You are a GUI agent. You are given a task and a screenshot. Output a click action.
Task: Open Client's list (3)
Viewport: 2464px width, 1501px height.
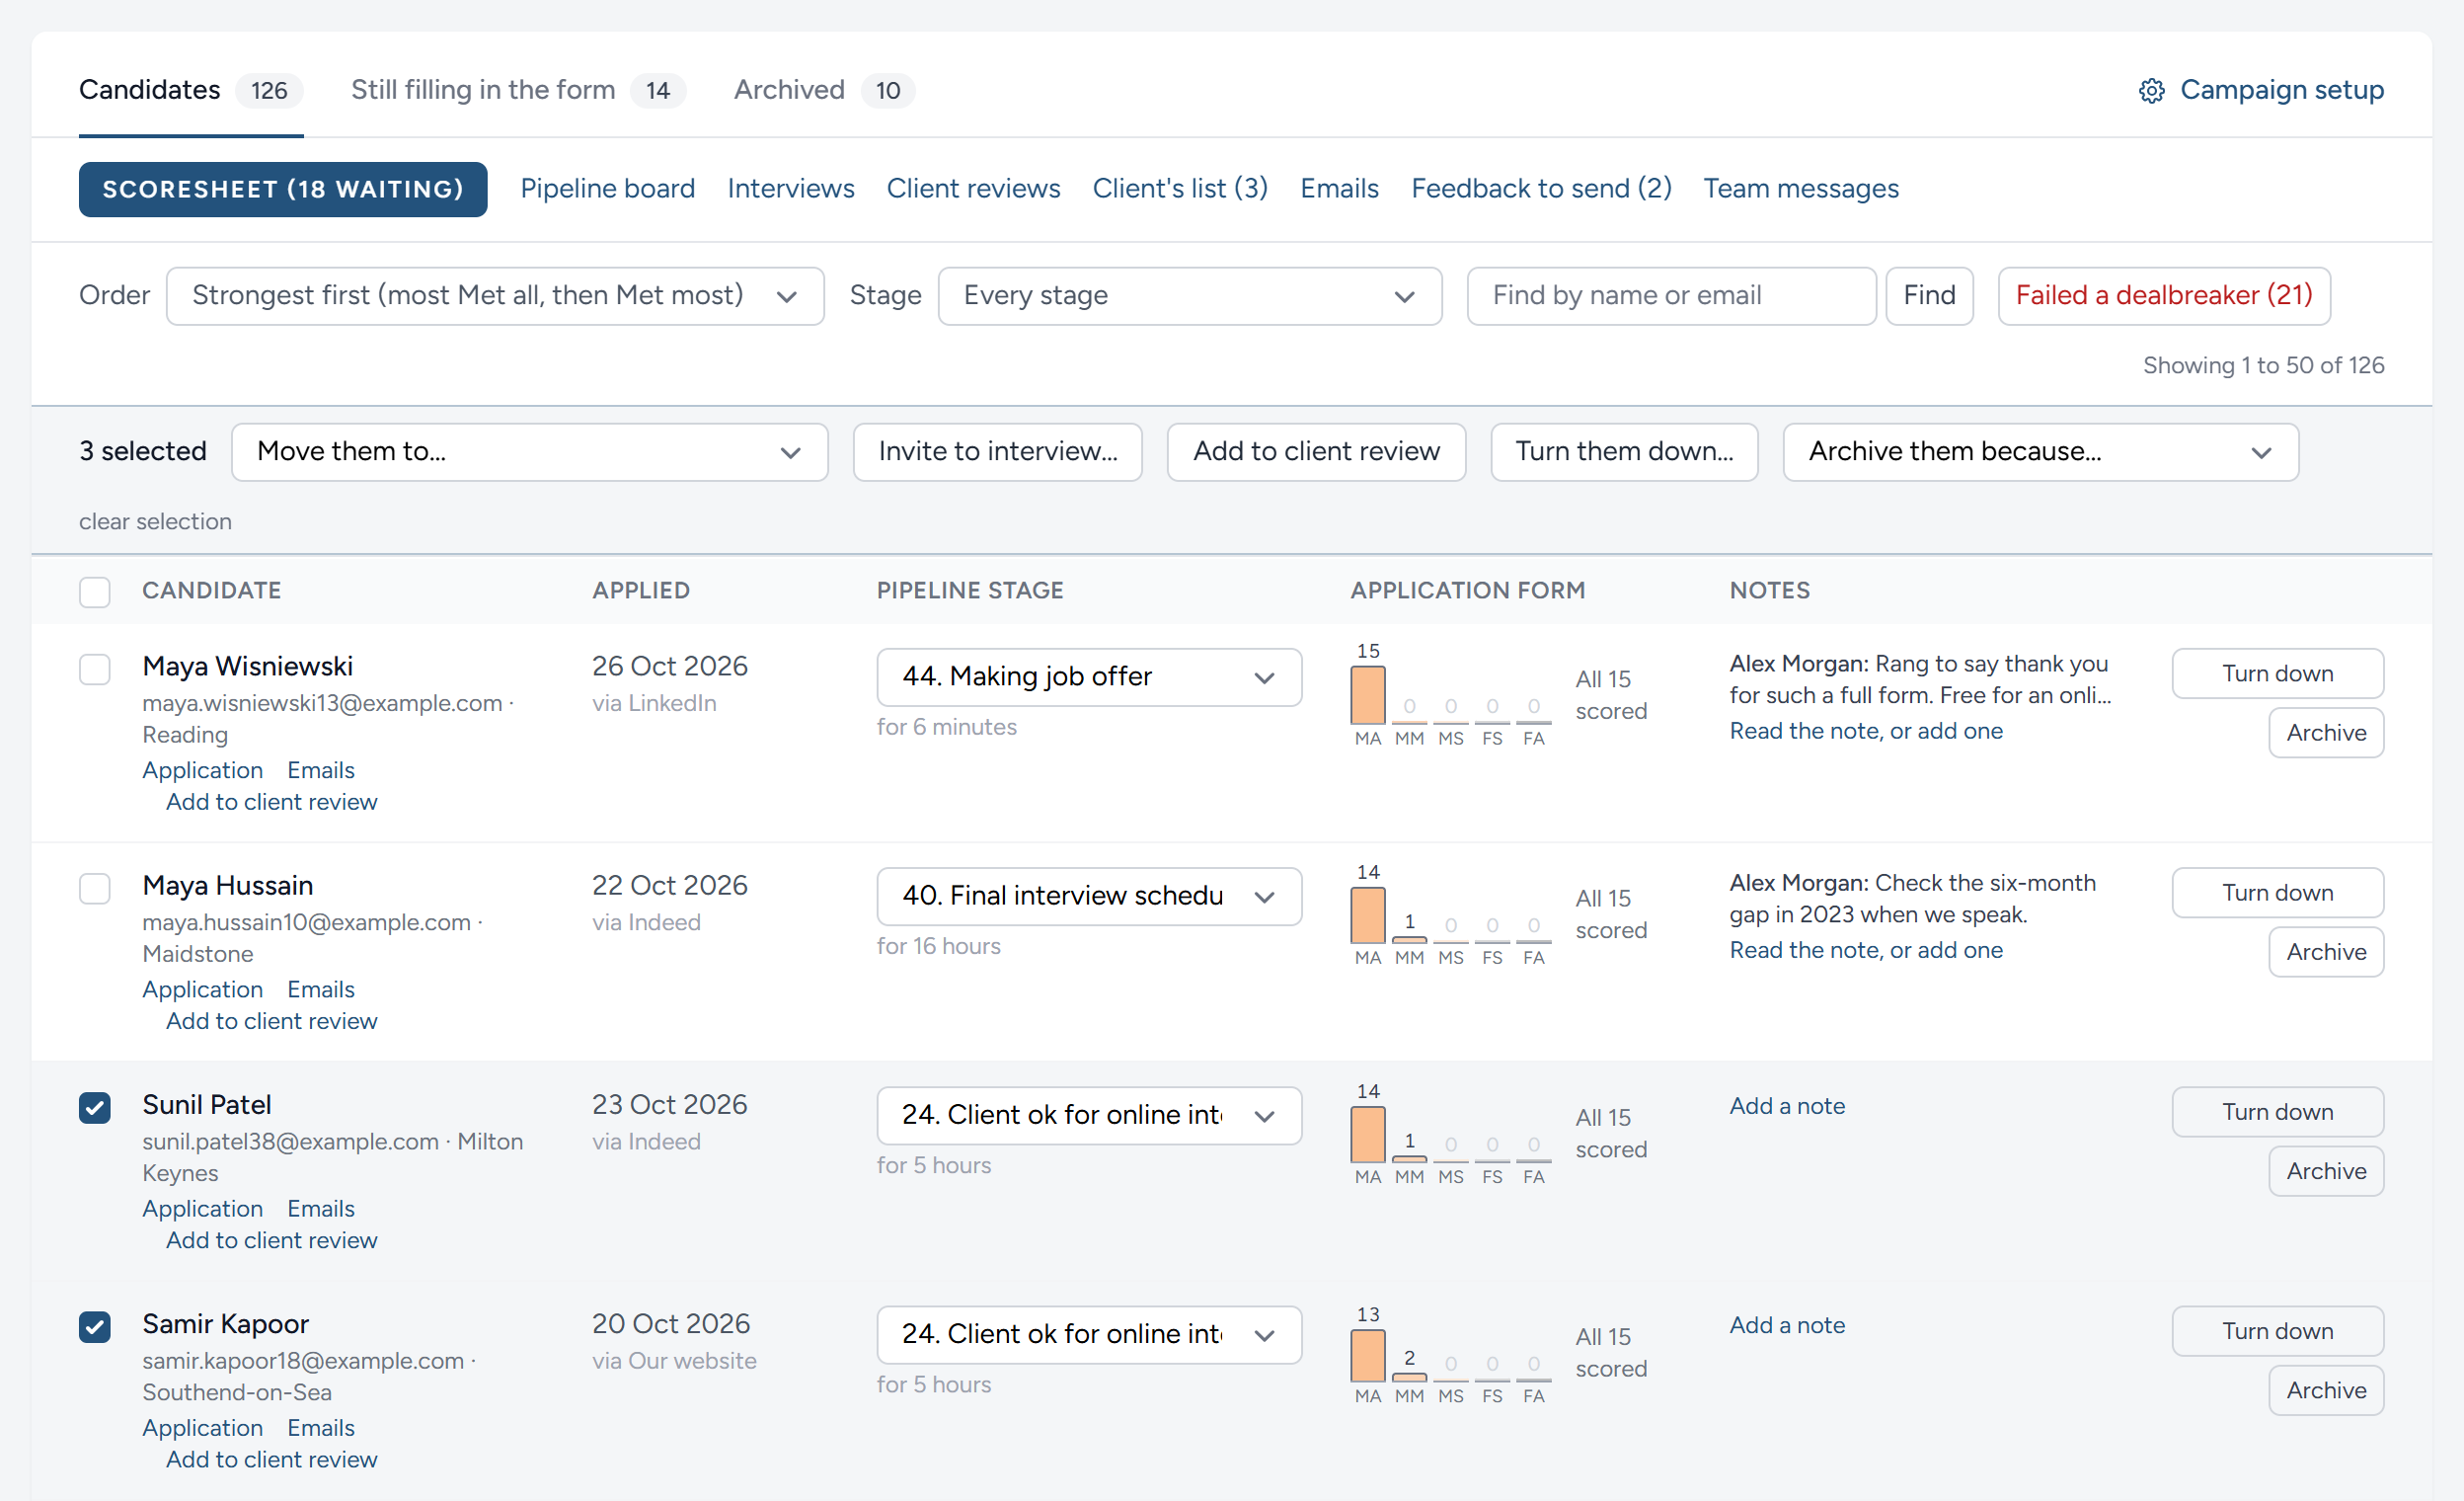1179,188
